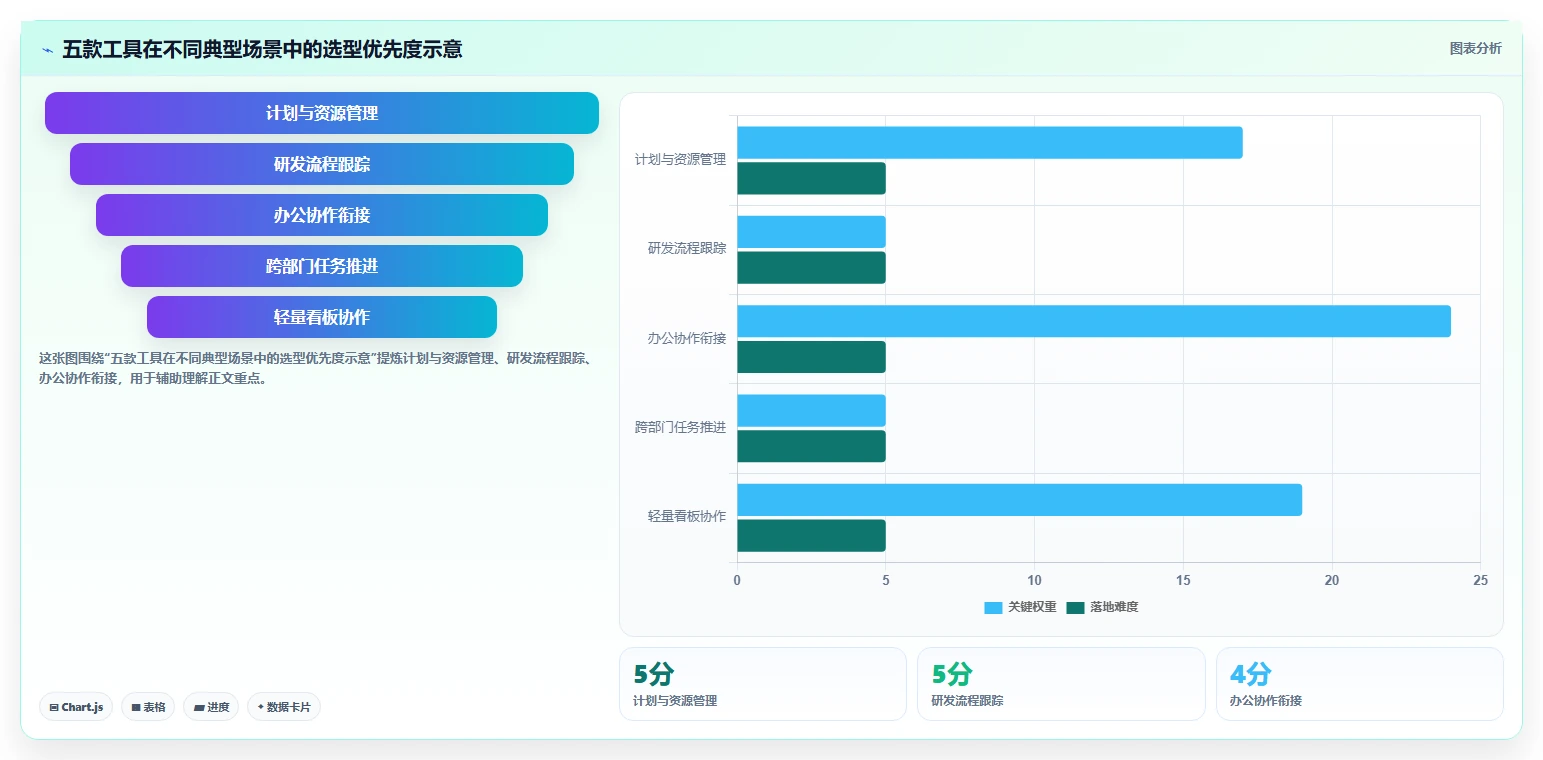Click the 关键权重 bar for 跨部门任务推进
The image size is (1543, 760).
pos(812,411)
